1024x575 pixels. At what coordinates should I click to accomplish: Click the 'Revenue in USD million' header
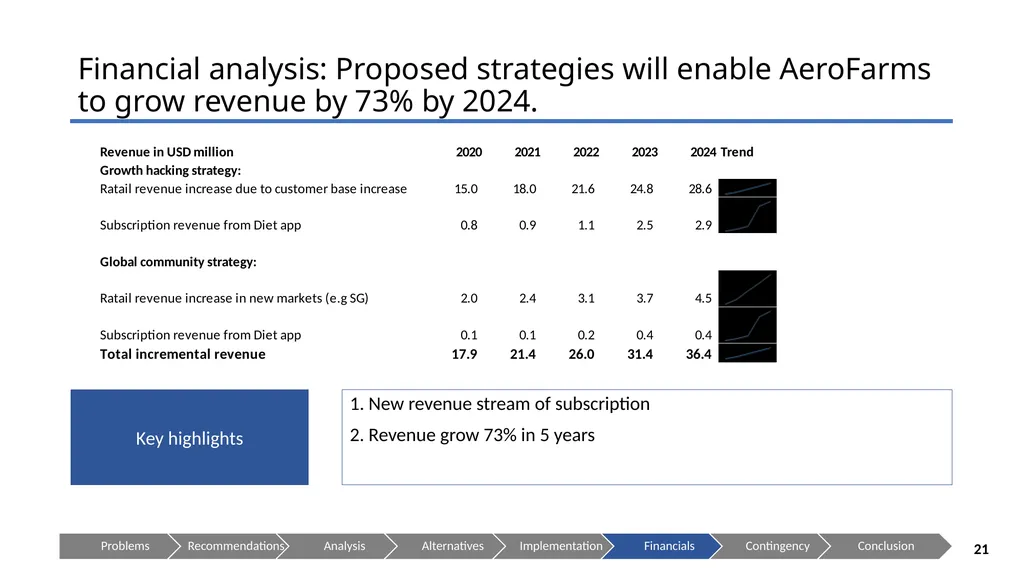pos(167,152)
